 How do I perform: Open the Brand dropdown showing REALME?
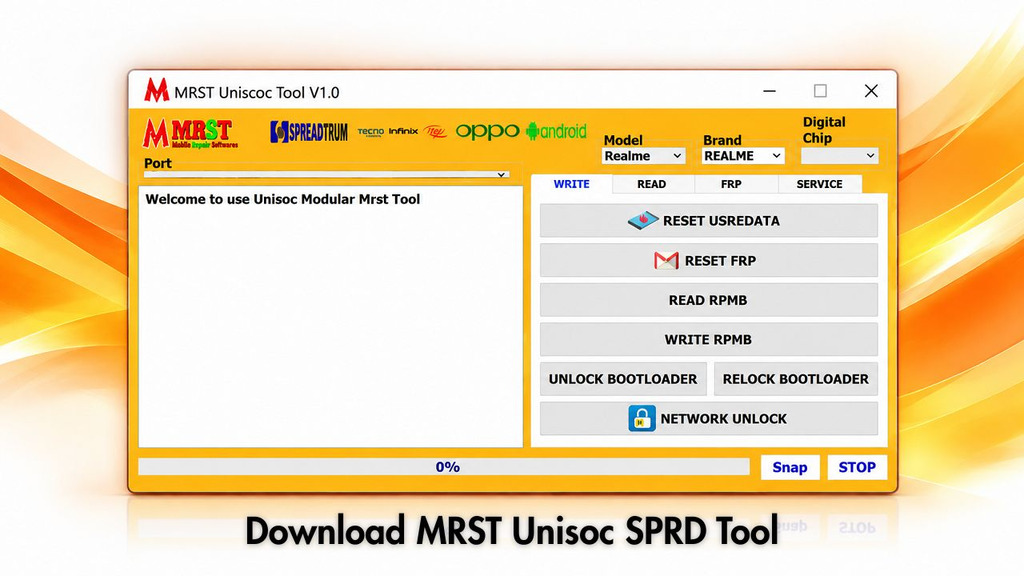pyautogui.click(x=743, y=156)
